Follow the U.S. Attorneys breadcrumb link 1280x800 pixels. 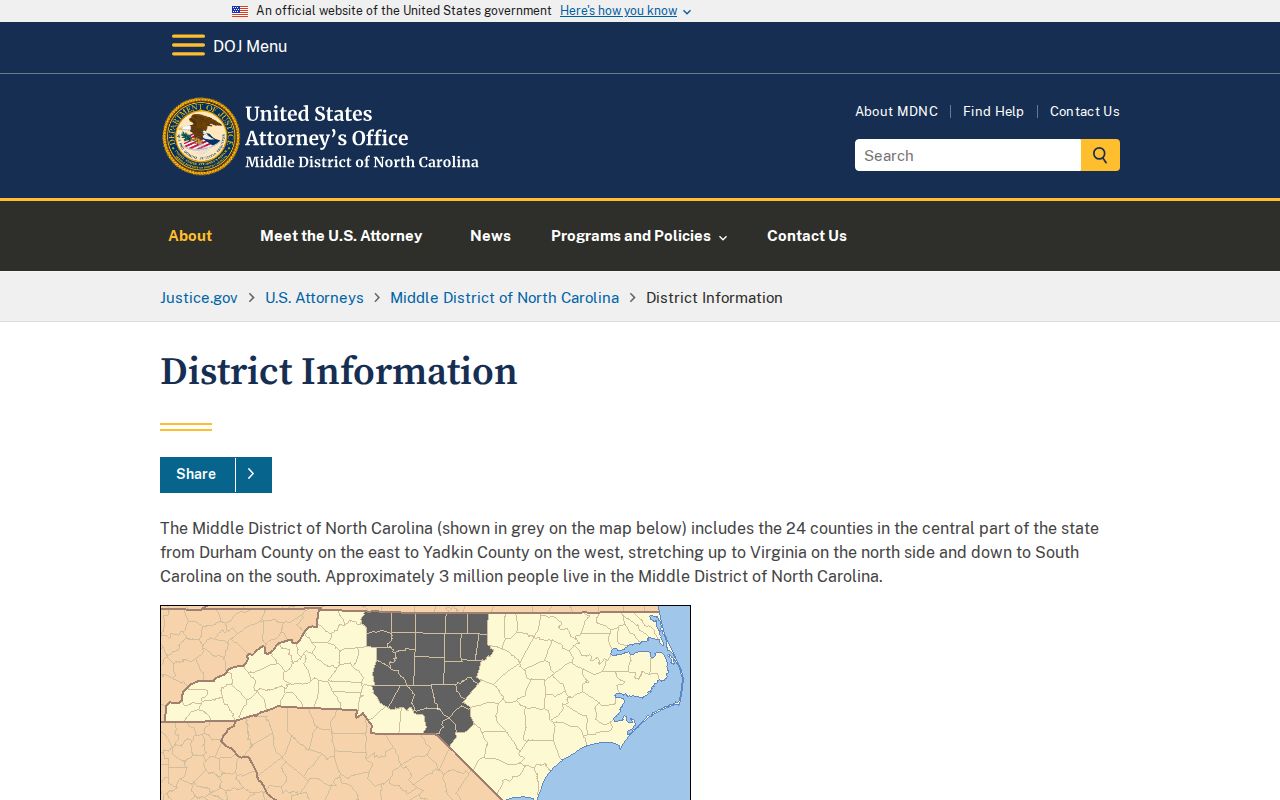tap(314, 297)
